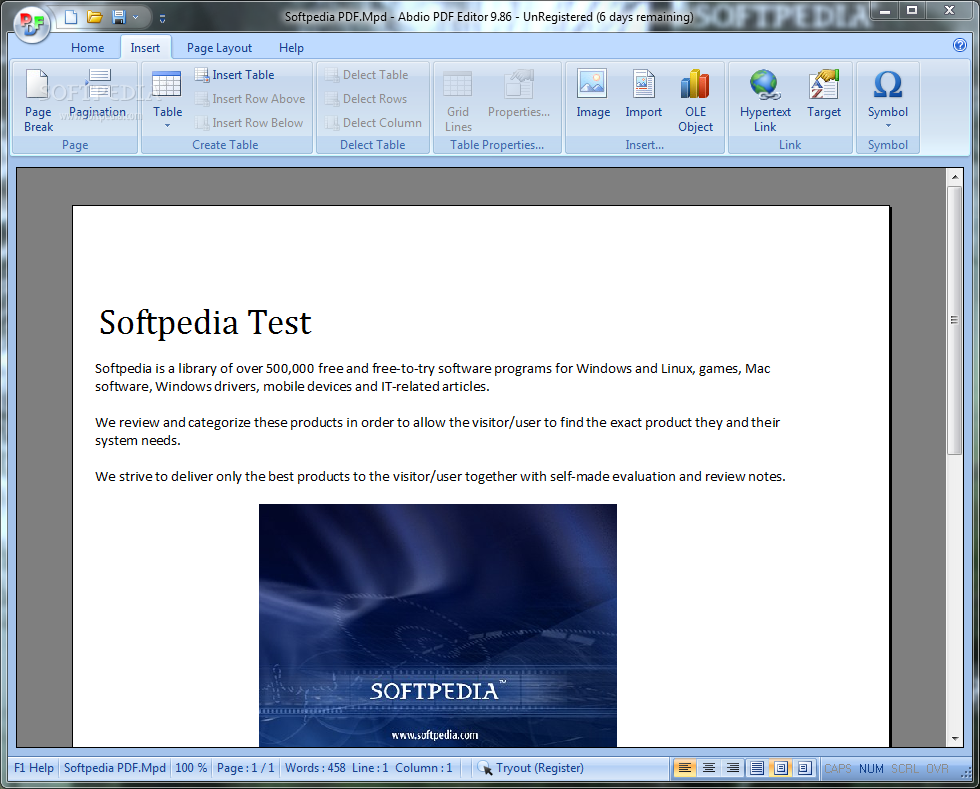This screenshot has width=980, height=789.
Task: Click the magnifier icon beside Tryout
Action: [x=484, y=768]
